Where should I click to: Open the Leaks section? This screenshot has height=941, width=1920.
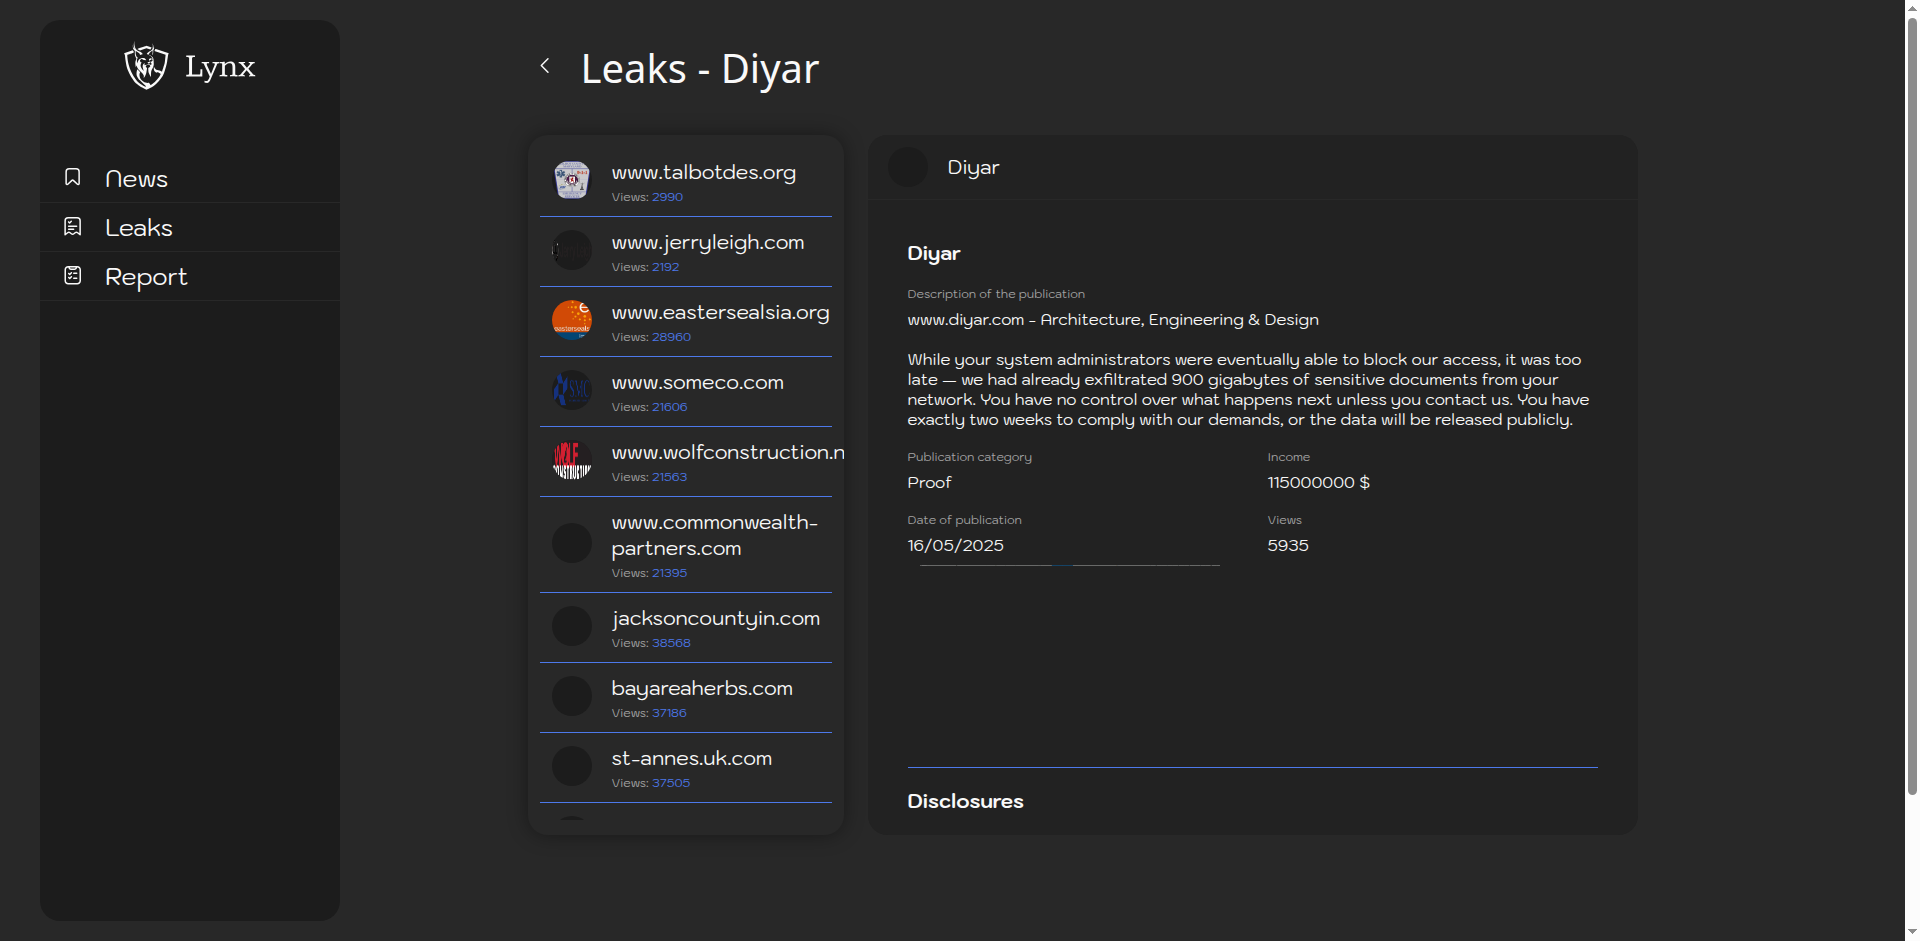tap(190, 228)
